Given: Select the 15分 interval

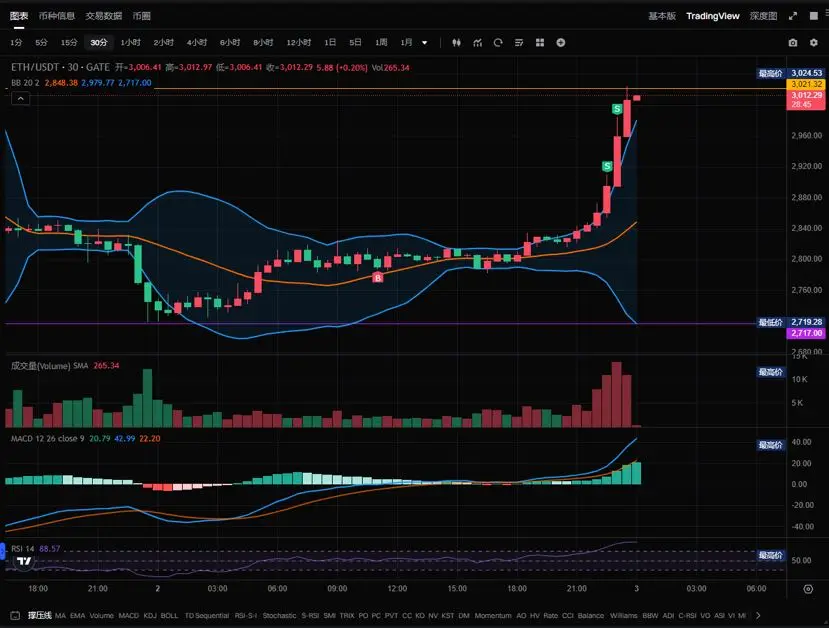Looking at the screenshot, I should (69, 42).
